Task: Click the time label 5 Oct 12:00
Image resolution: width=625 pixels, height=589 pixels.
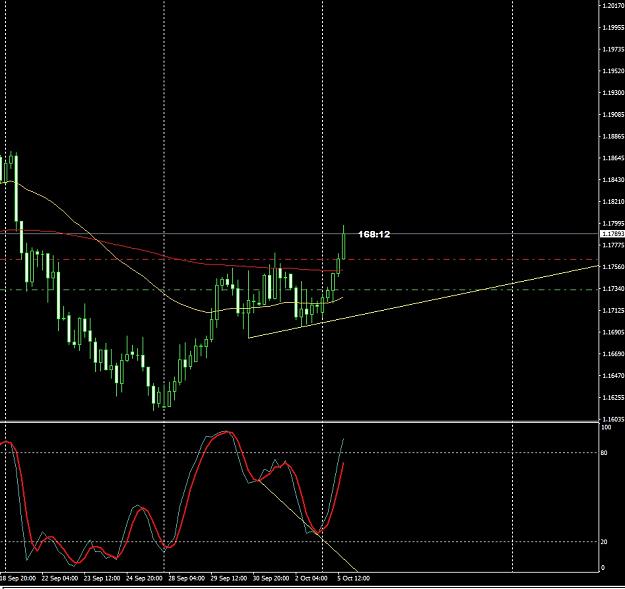Action: [x=353, y=578]
